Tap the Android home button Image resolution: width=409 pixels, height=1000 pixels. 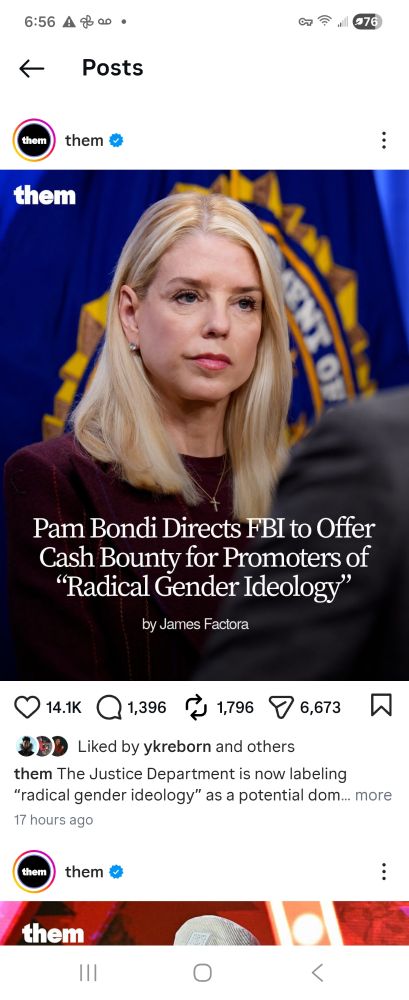pos(202,973)
